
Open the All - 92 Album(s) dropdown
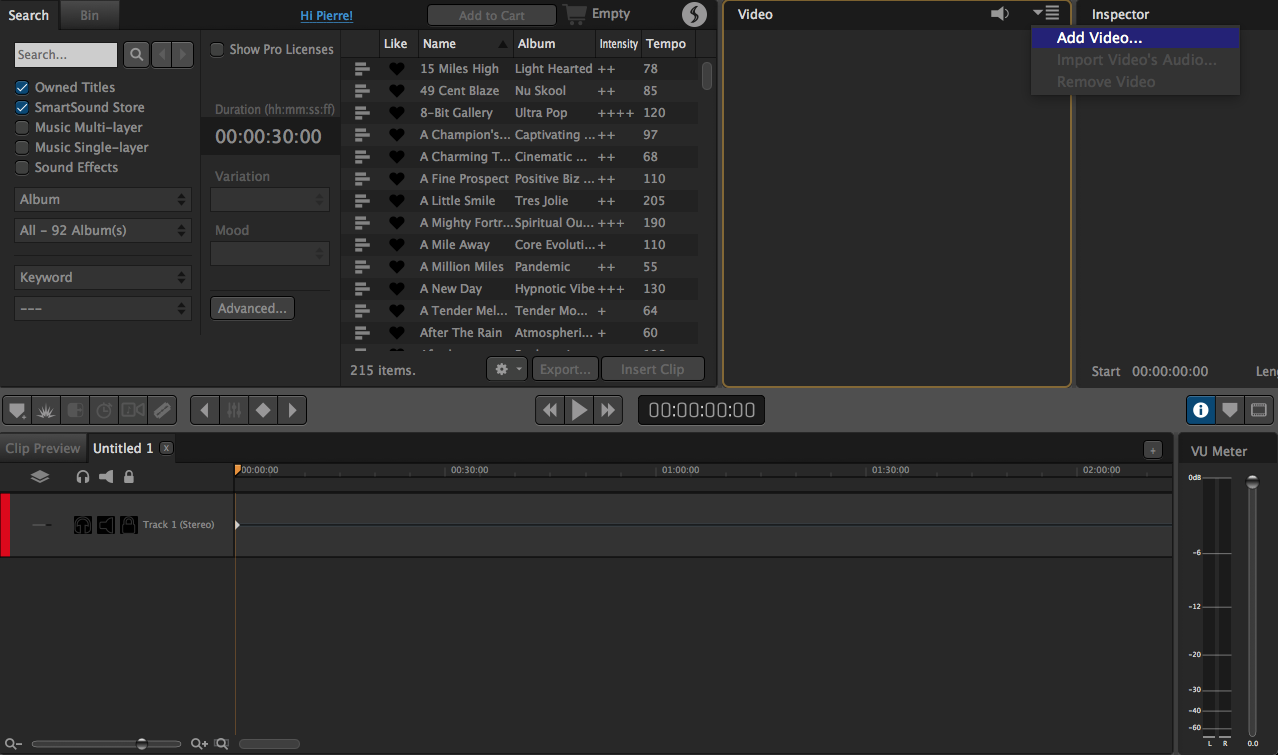point(103,230)
